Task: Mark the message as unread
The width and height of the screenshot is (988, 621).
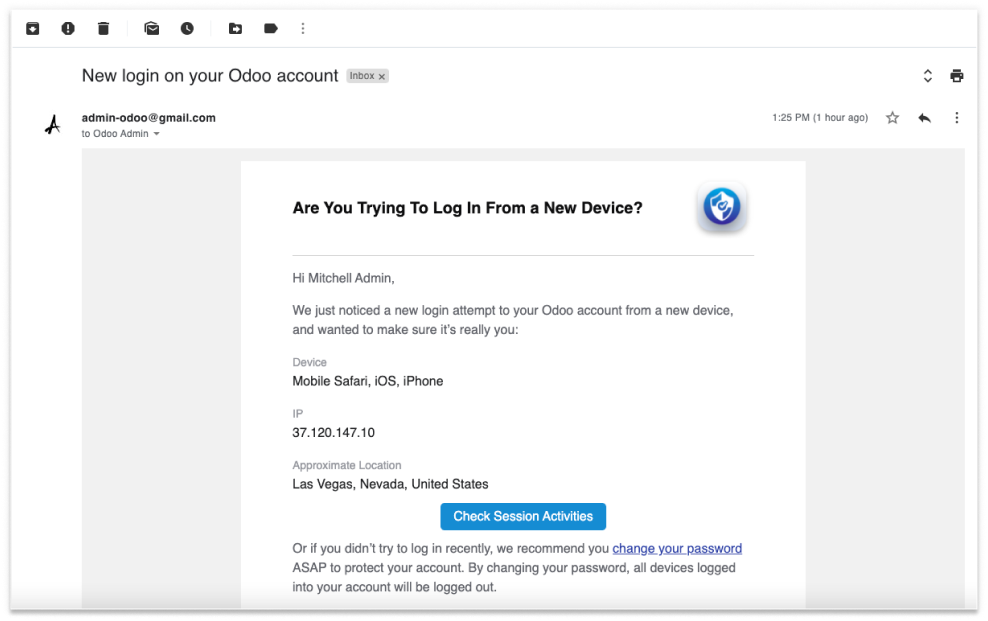Action: (x=151, y=29)
